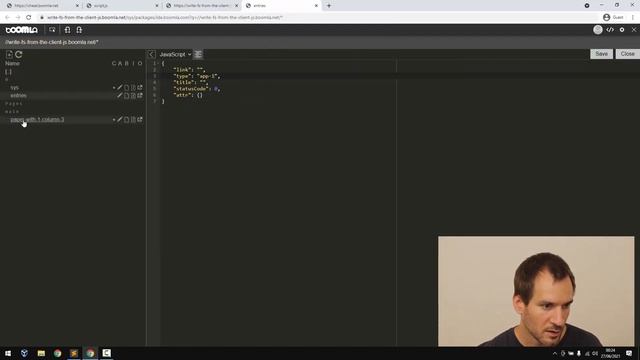Viewport: 640px width, 360px height.
Task: Click the new file icon above Name
Action: (9, 54)
